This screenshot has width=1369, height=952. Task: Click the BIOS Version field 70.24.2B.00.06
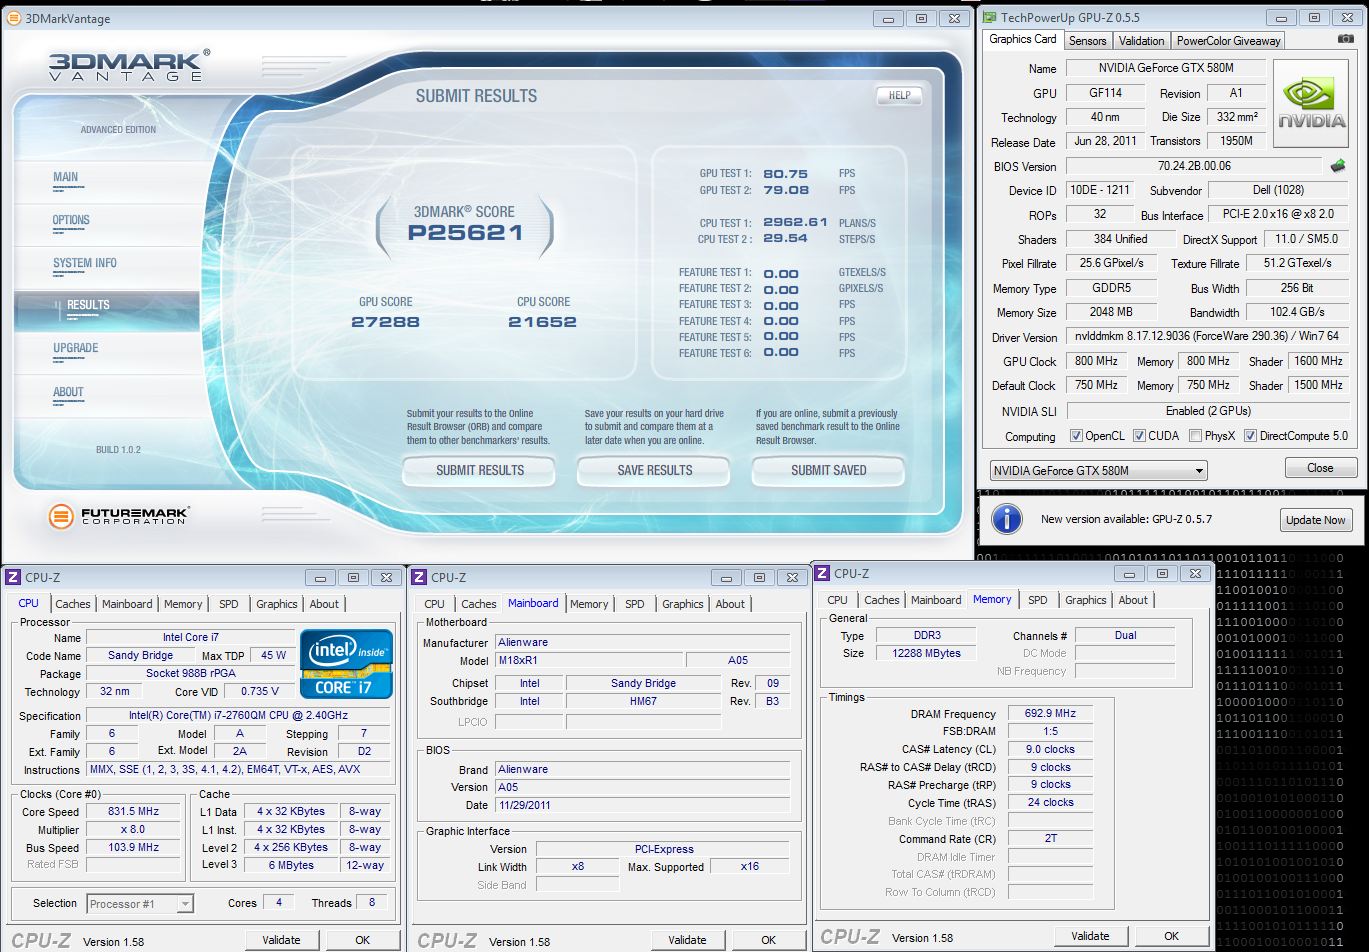[x=1194, y=166]
